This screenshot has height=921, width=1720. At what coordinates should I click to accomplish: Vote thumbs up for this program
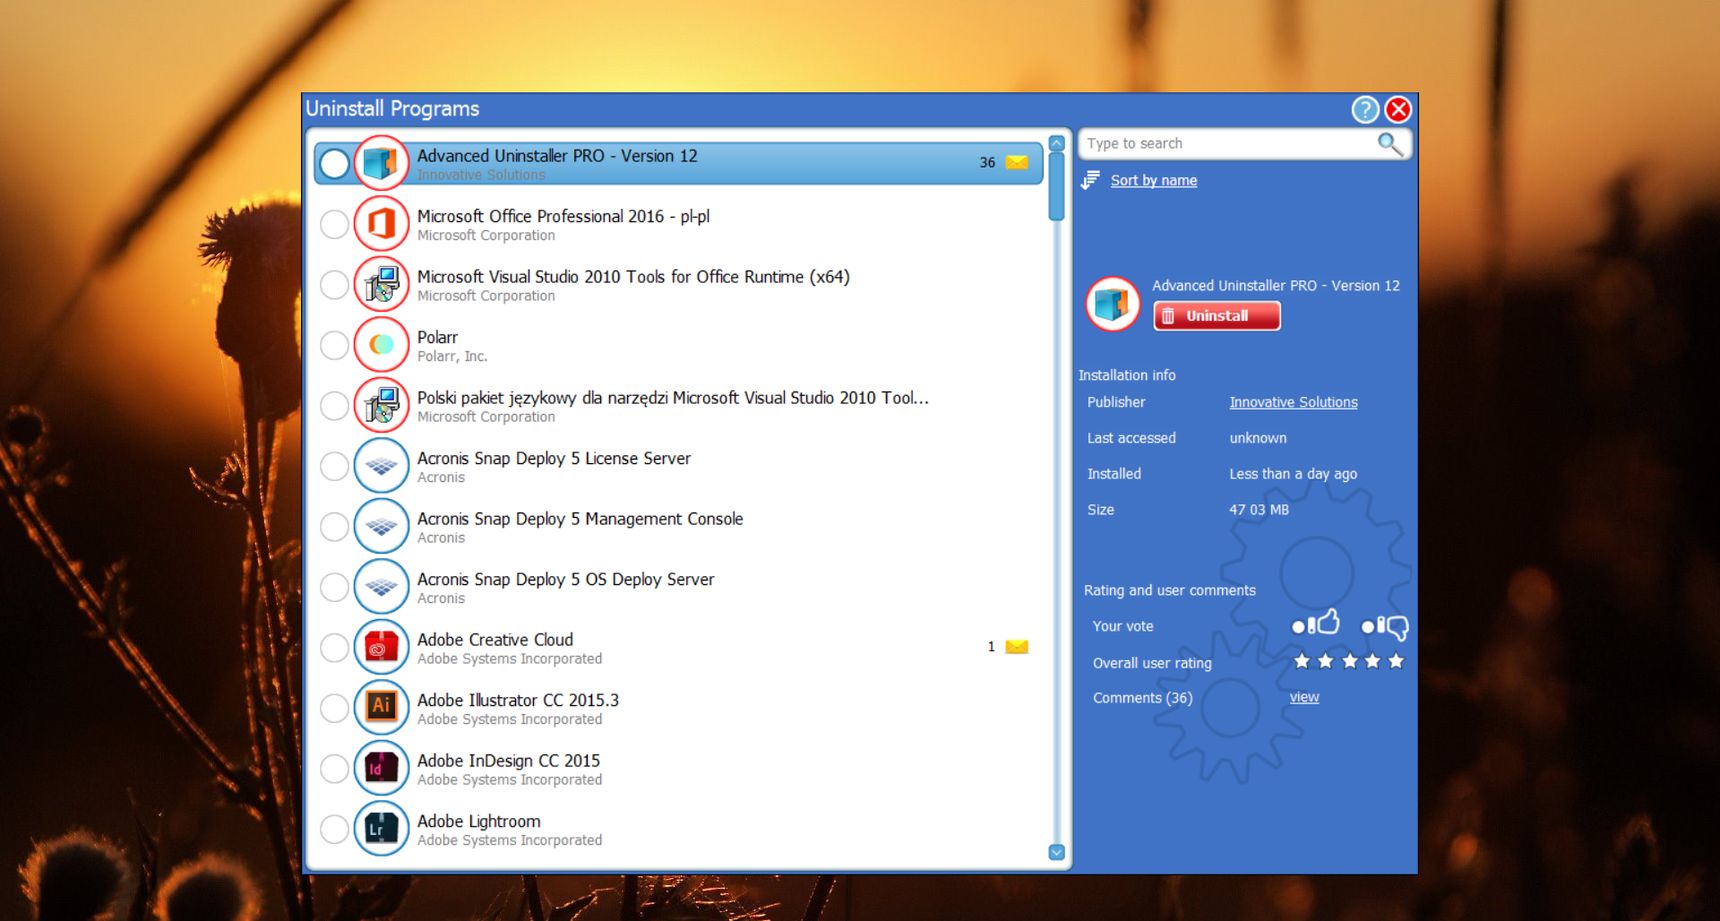click(x=1316, y=623)
